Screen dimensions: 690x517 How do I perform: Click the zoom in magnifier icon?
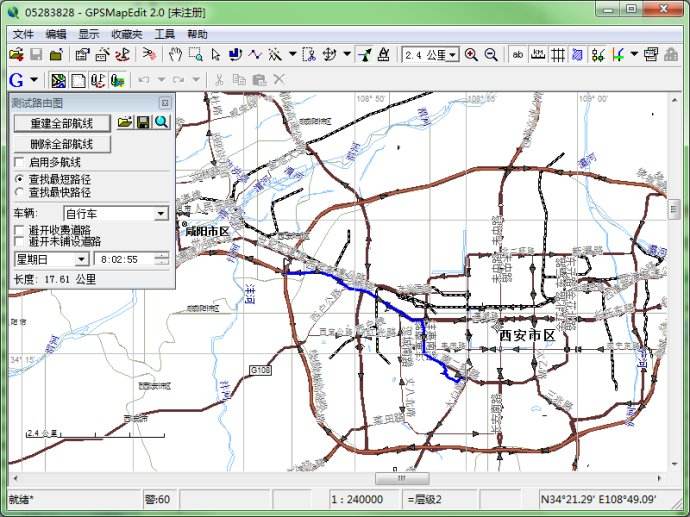(471, 55)
